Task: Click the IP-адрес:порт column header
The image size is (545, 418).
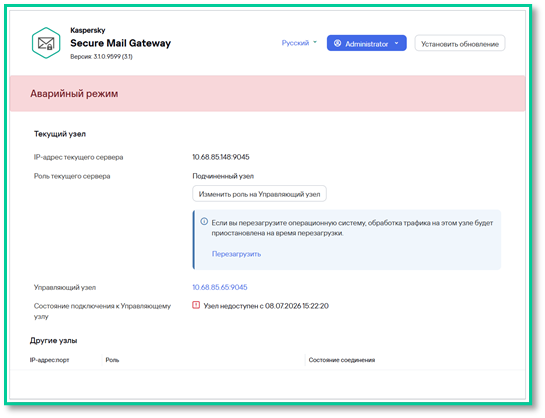Action: [49, 360]
